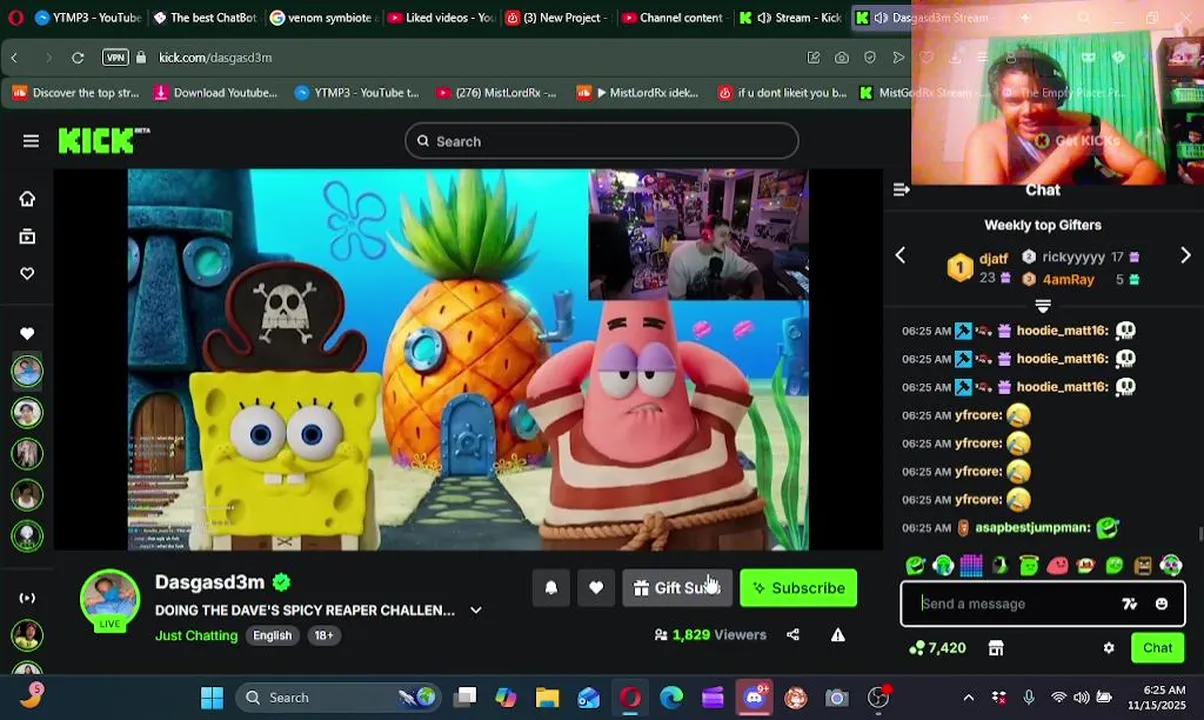Show previous top gifters with left arrow
Viewport: 1204px width, 720px height.
[x=900, y=256]
